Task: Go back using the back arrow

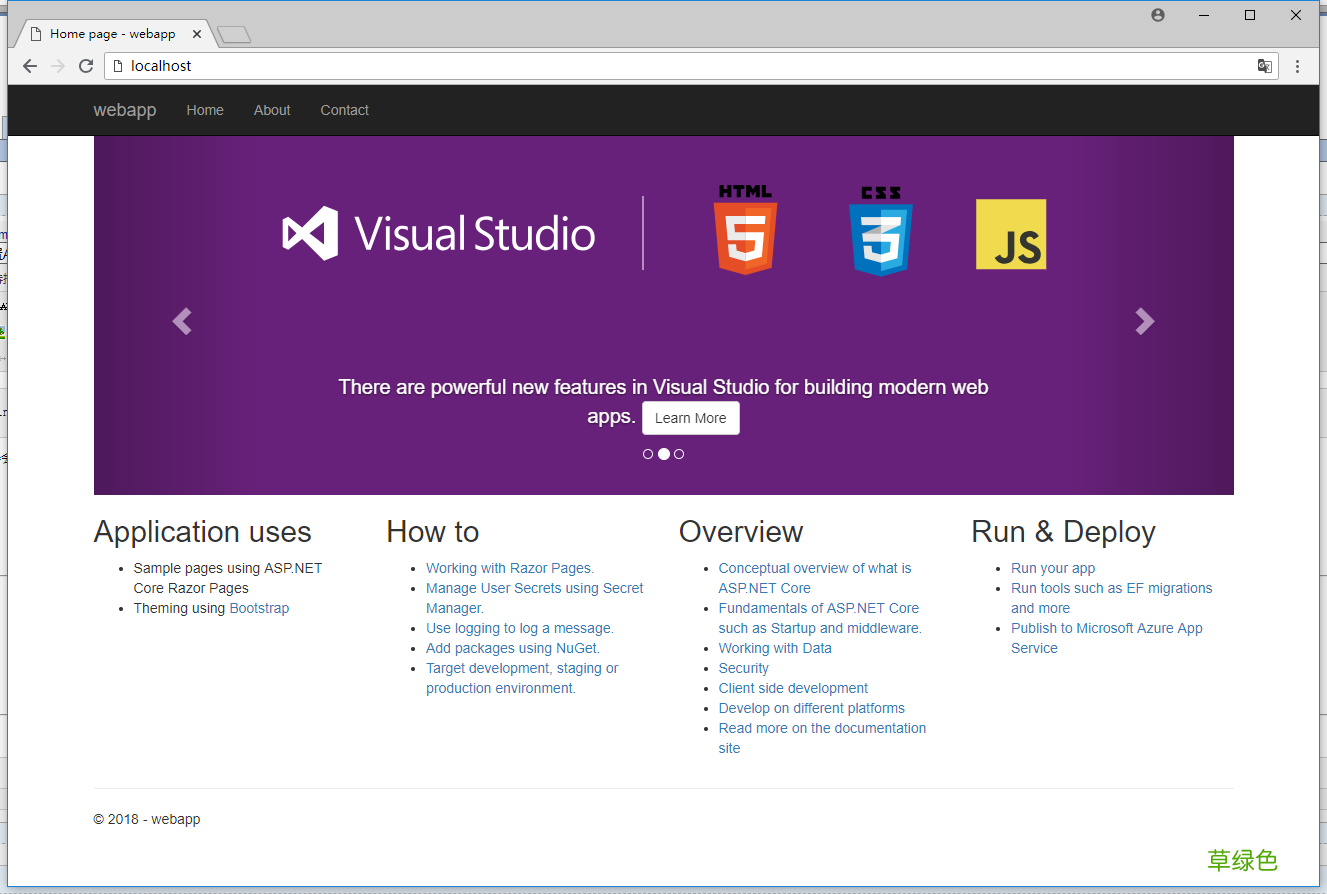Action: pos(29,65)
